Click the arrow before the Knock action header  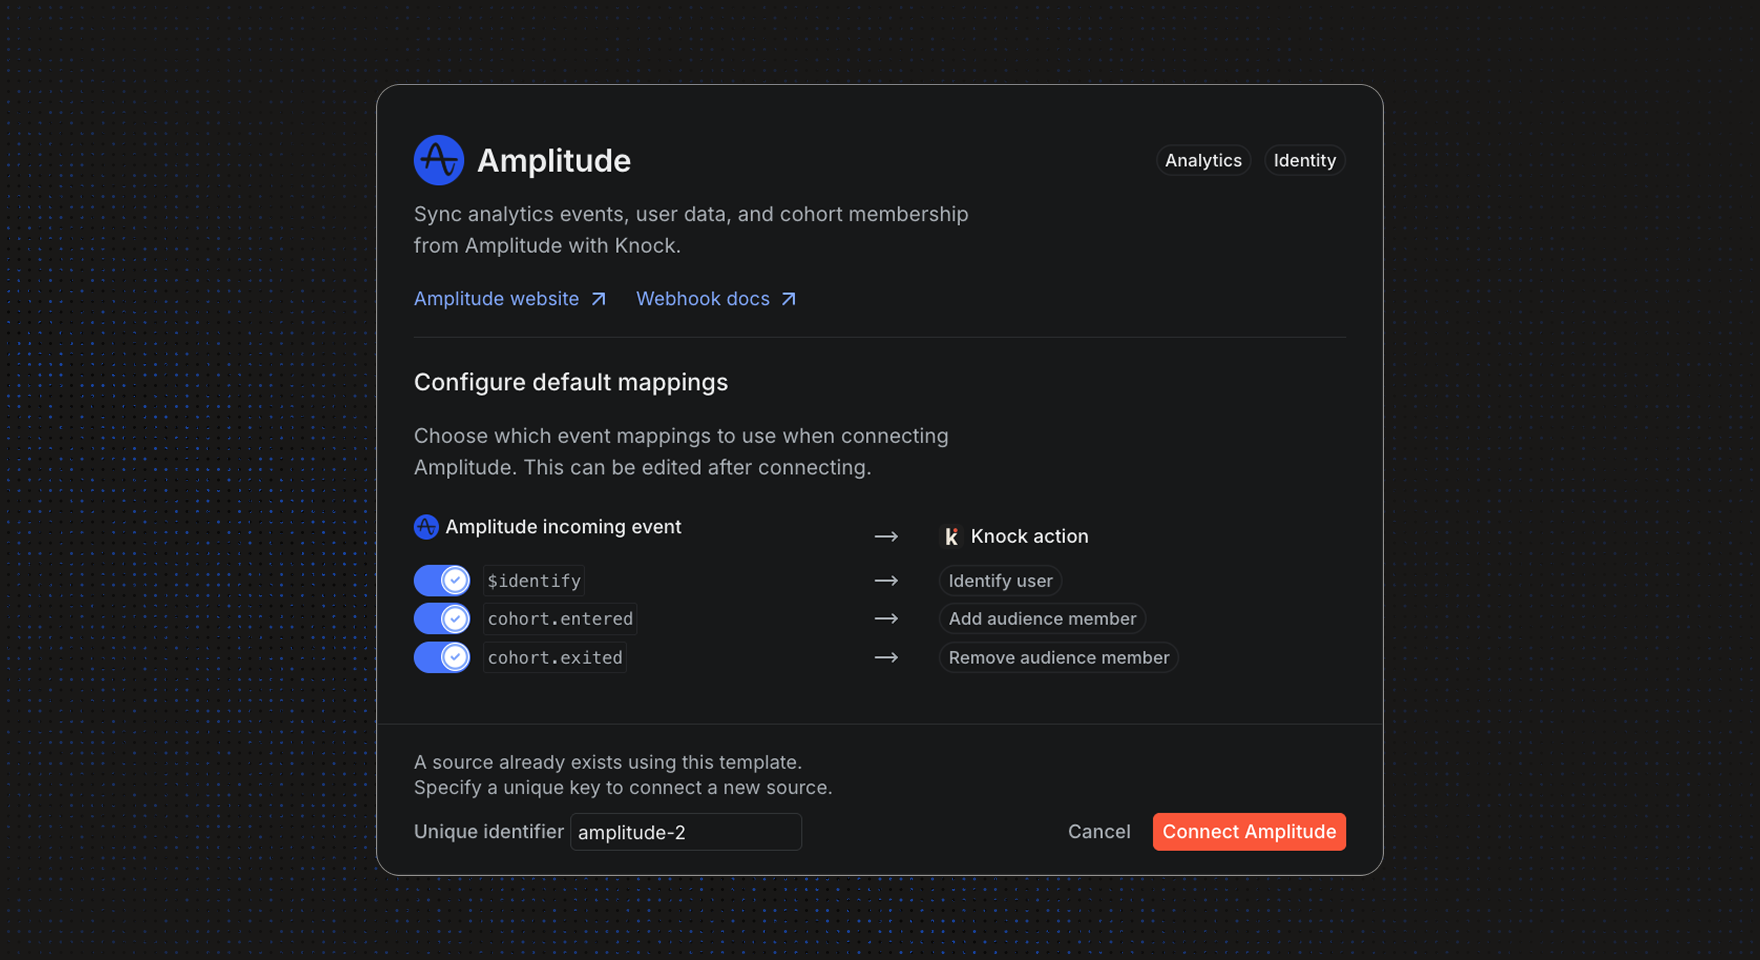pos(886,537)
